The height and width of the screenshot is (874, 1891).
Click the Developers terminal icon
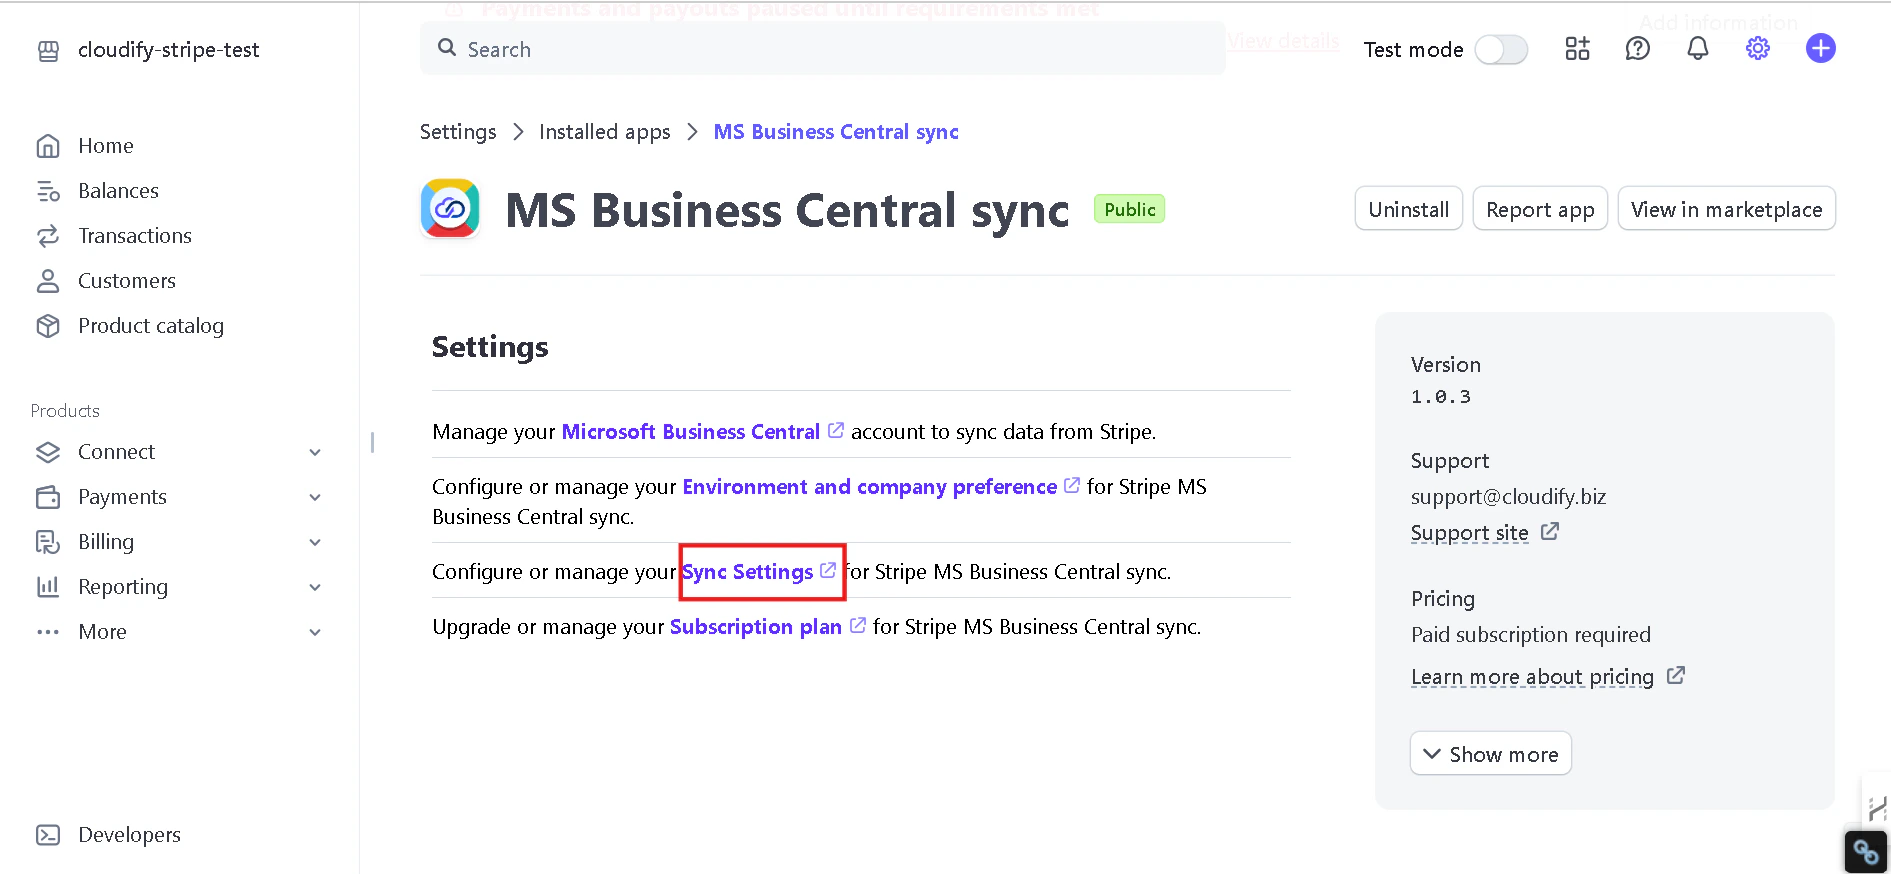[48, 835]
